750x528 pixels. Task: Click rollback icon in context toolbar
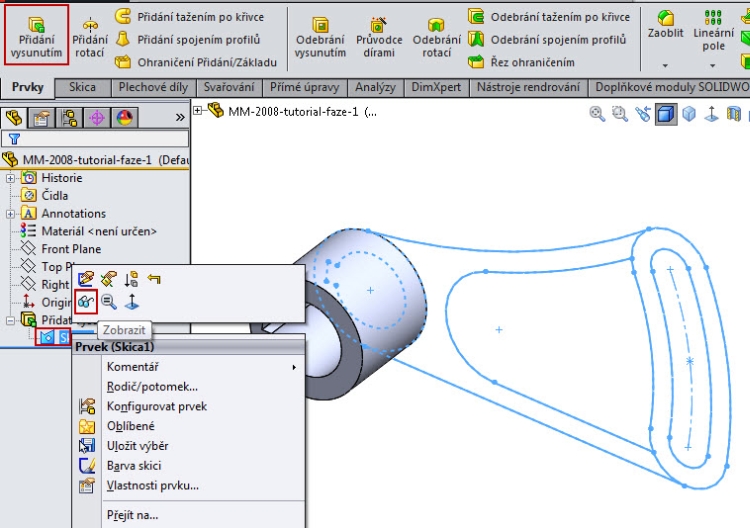coord(131,279)
